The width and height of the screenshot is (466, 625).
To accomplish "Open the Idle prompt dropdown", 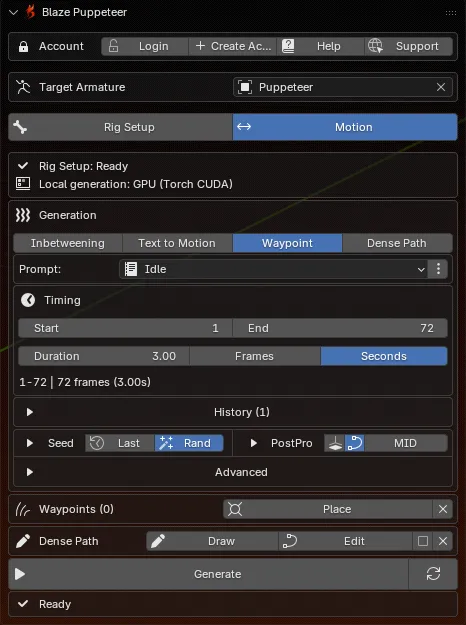I will coord(273,269).
